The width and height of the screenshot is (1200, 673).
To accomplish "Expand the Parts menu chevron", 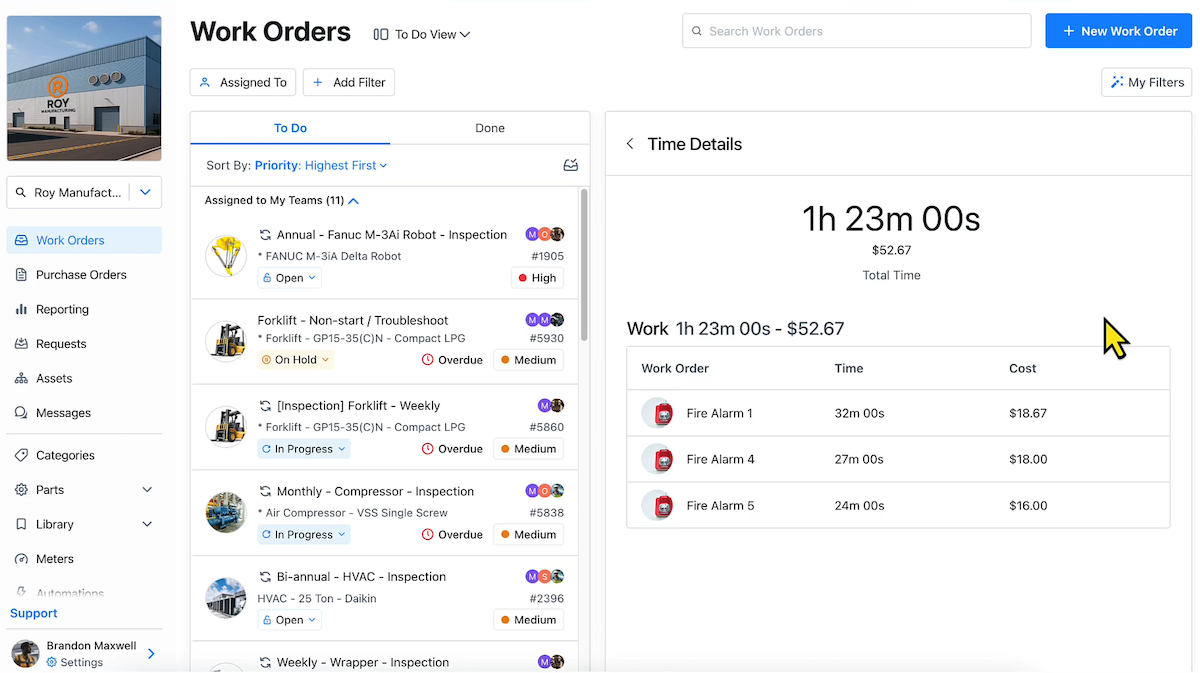I will click(147, 490).
